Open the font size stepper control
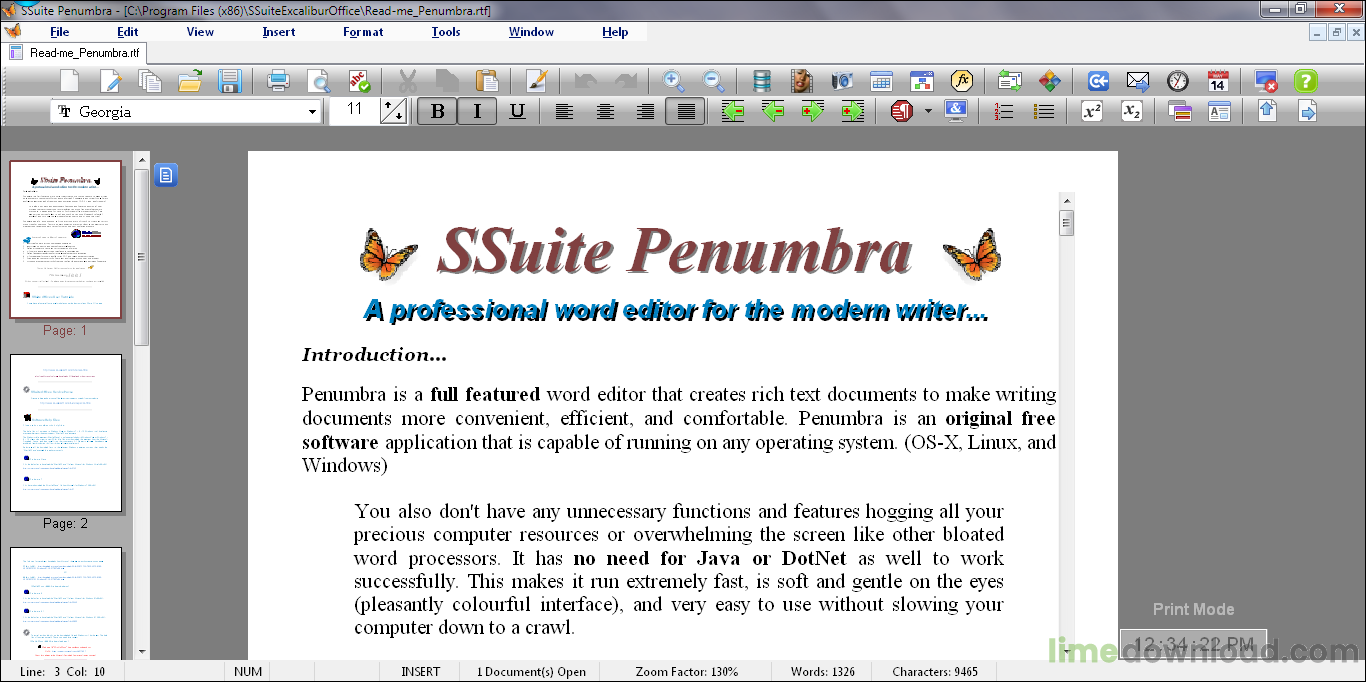The image size is (1366, 682). 394,111
